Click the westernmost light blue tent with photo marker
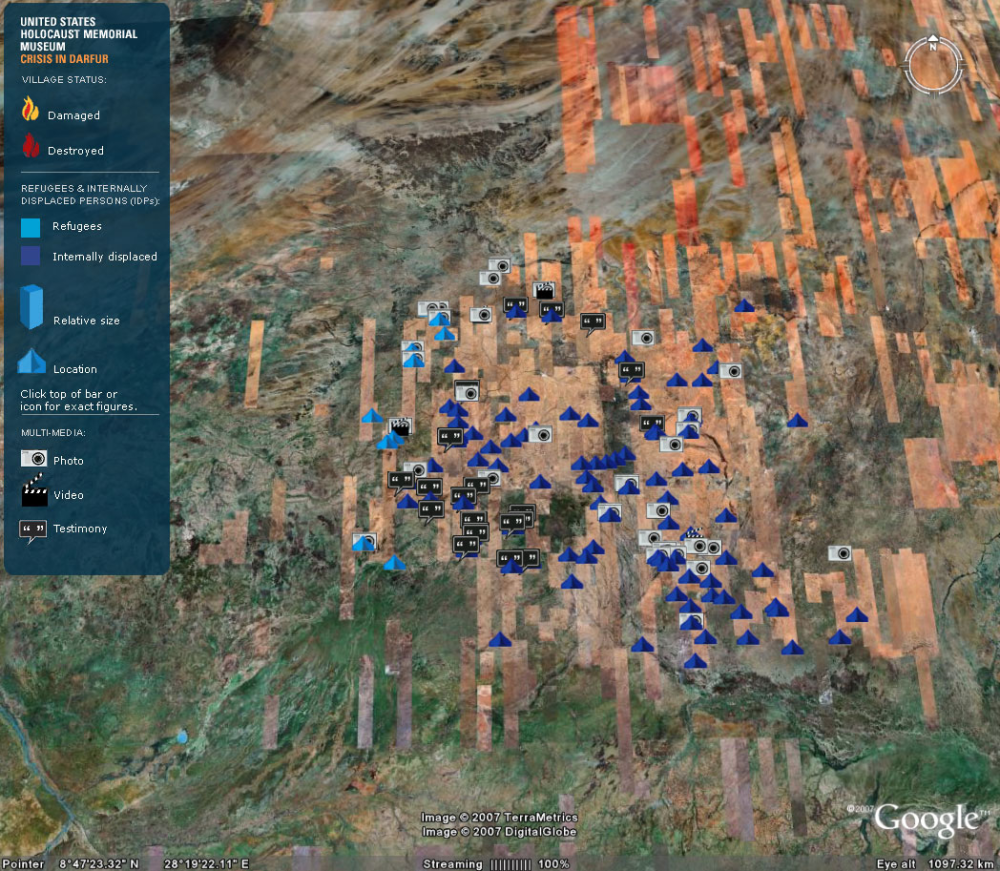Screen dimensions: 1000x871 coord(364,543)
